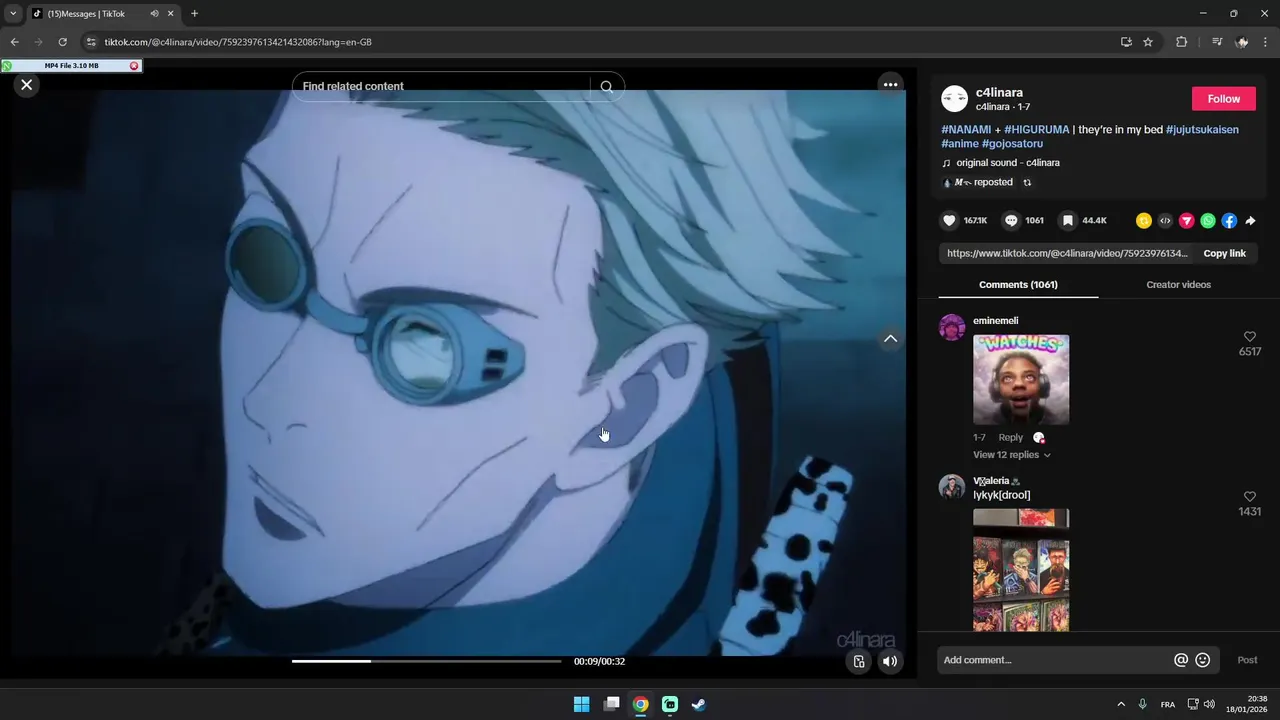Open more share options arrow

[1250, 221]
